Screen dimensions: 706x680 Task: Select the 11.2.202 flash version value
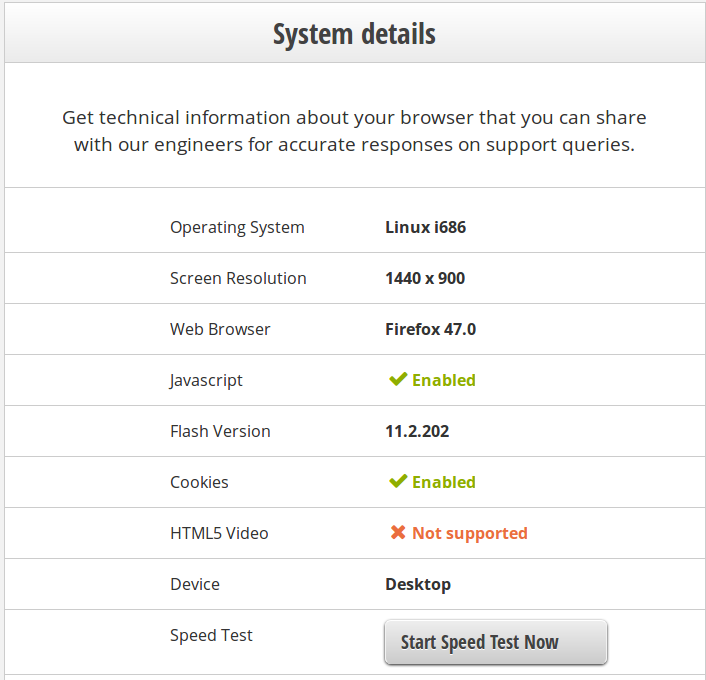click(417, 431)
